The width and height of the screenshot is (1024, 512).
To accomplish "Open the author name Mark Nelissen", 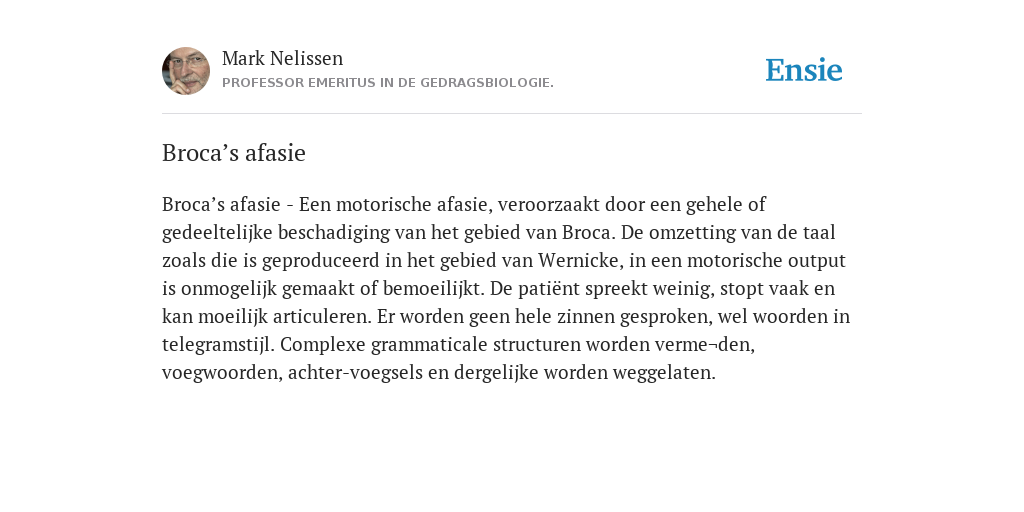I will 282,59.
